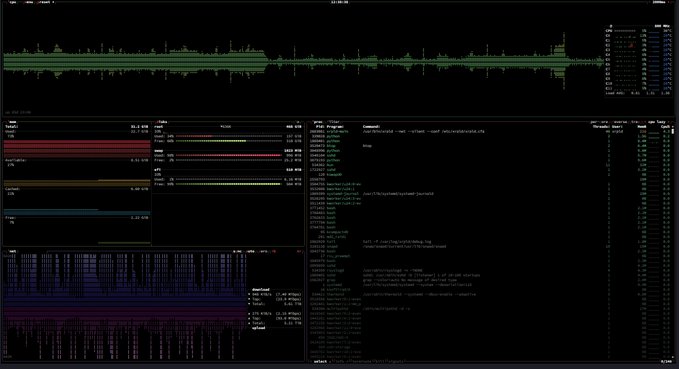Toggle auto scaling in net box
The height and width of the screenshot is (369, 679).
(x=251, y=251)
